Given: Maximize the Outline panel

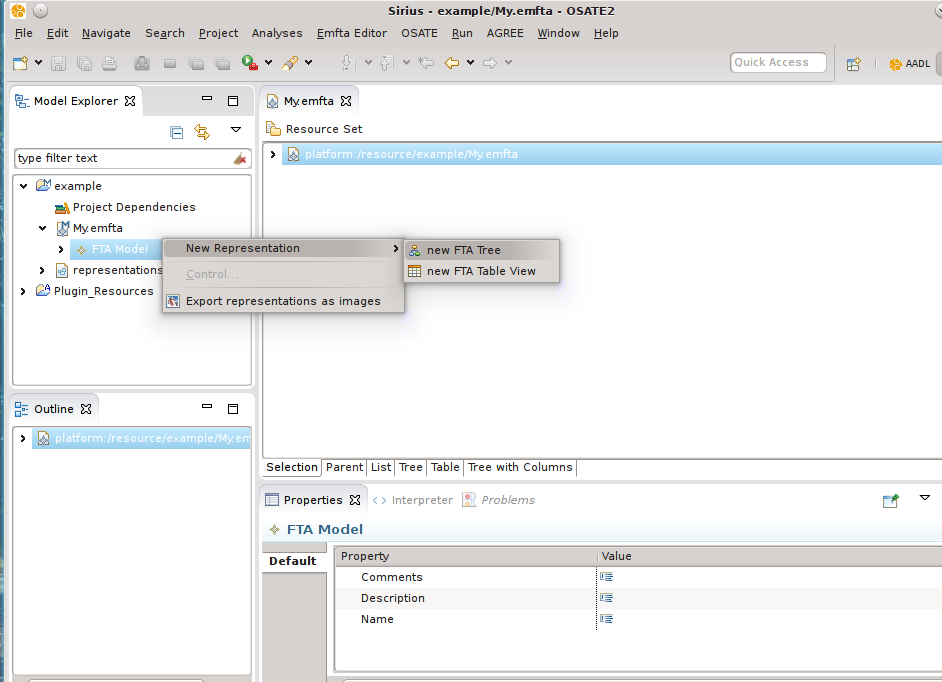Looking at the screenshot, I should click(x=233, y=409).
